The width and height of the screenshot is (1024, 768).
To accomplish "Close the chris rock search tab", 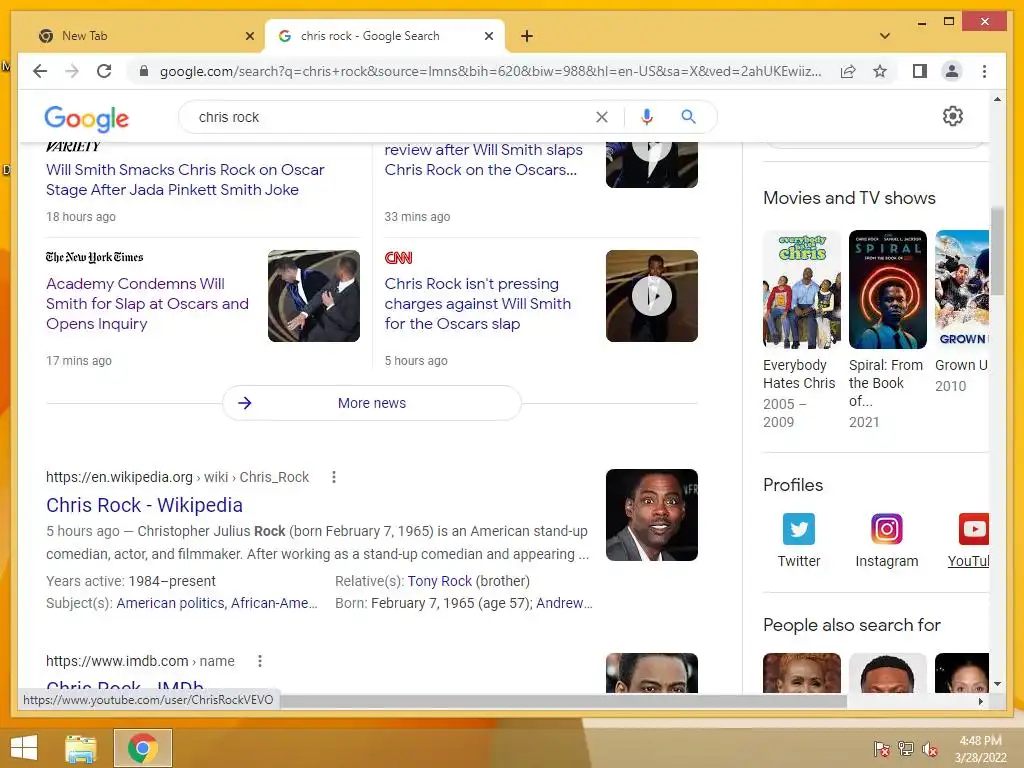I will (x=488, y=36).
